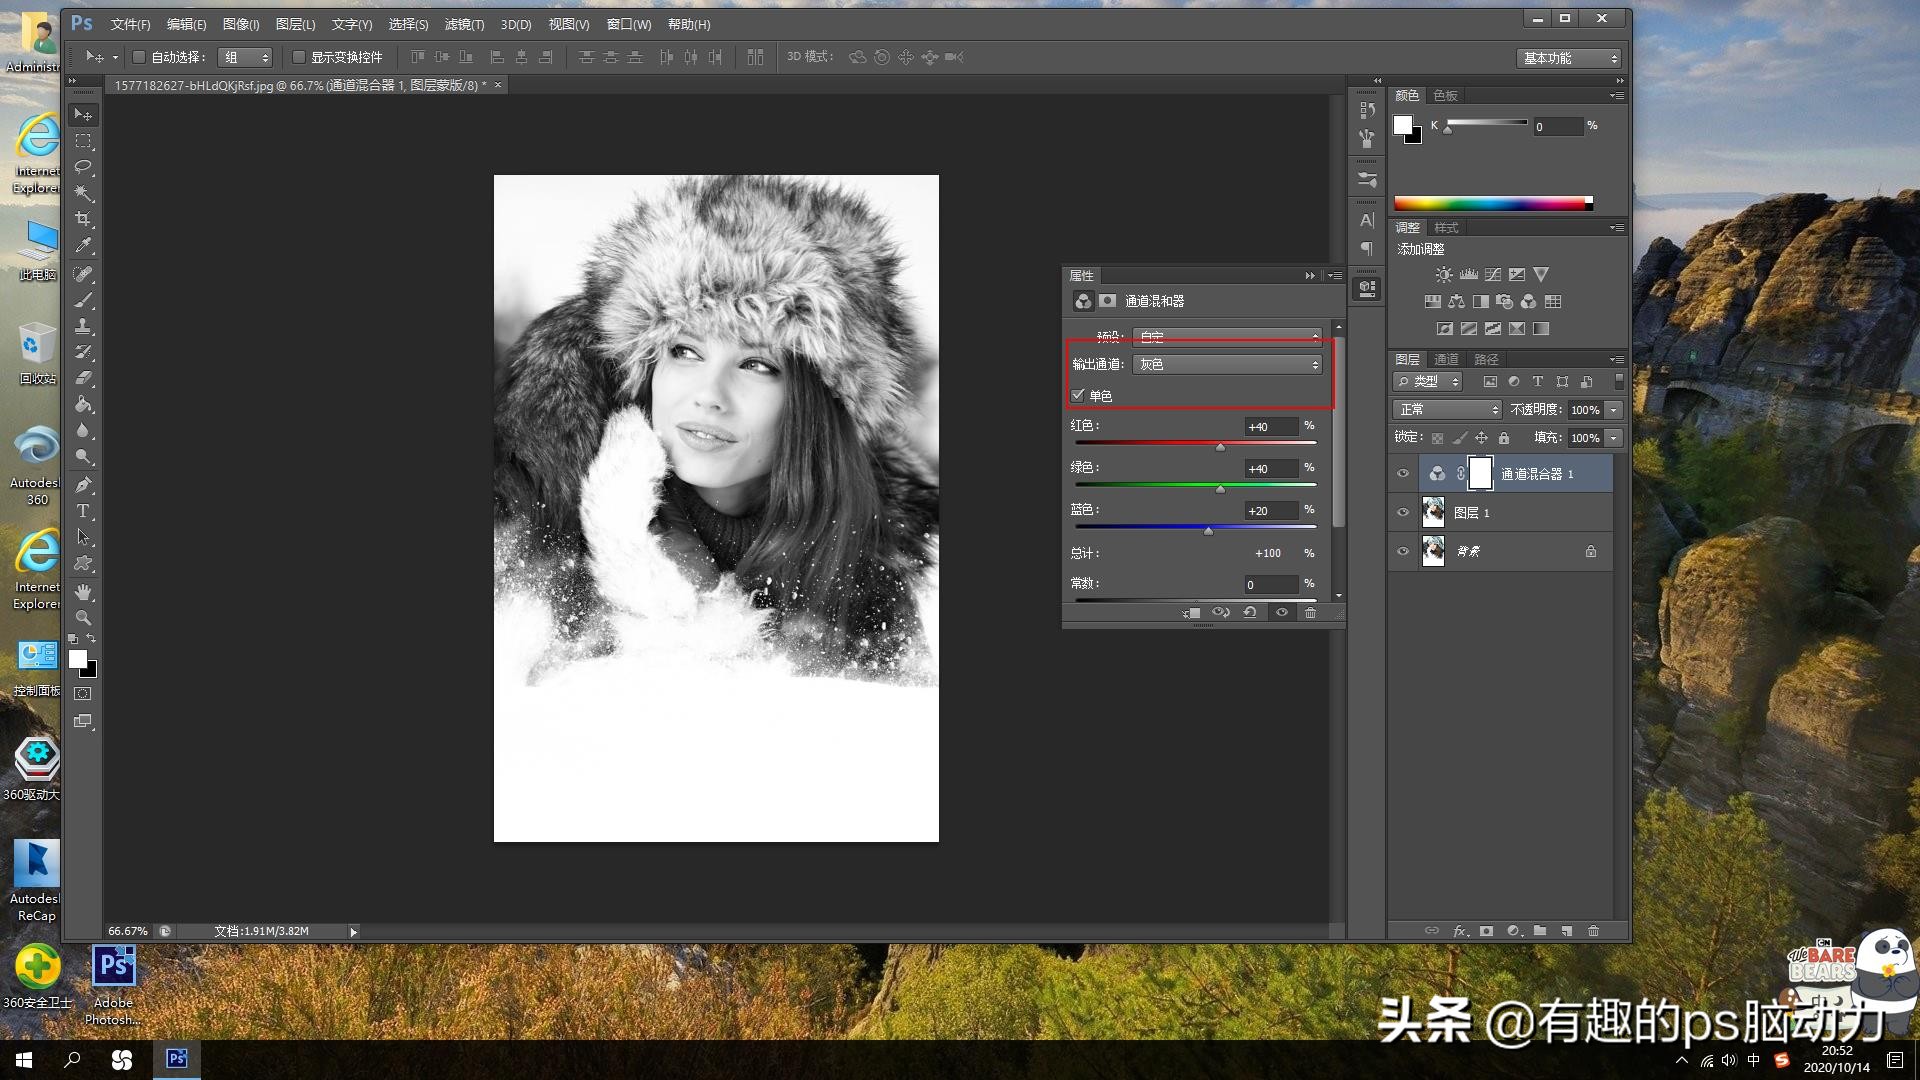1920x1080 pixels.
Task: Add a Curves adjustment
Action: [1492, 275]
